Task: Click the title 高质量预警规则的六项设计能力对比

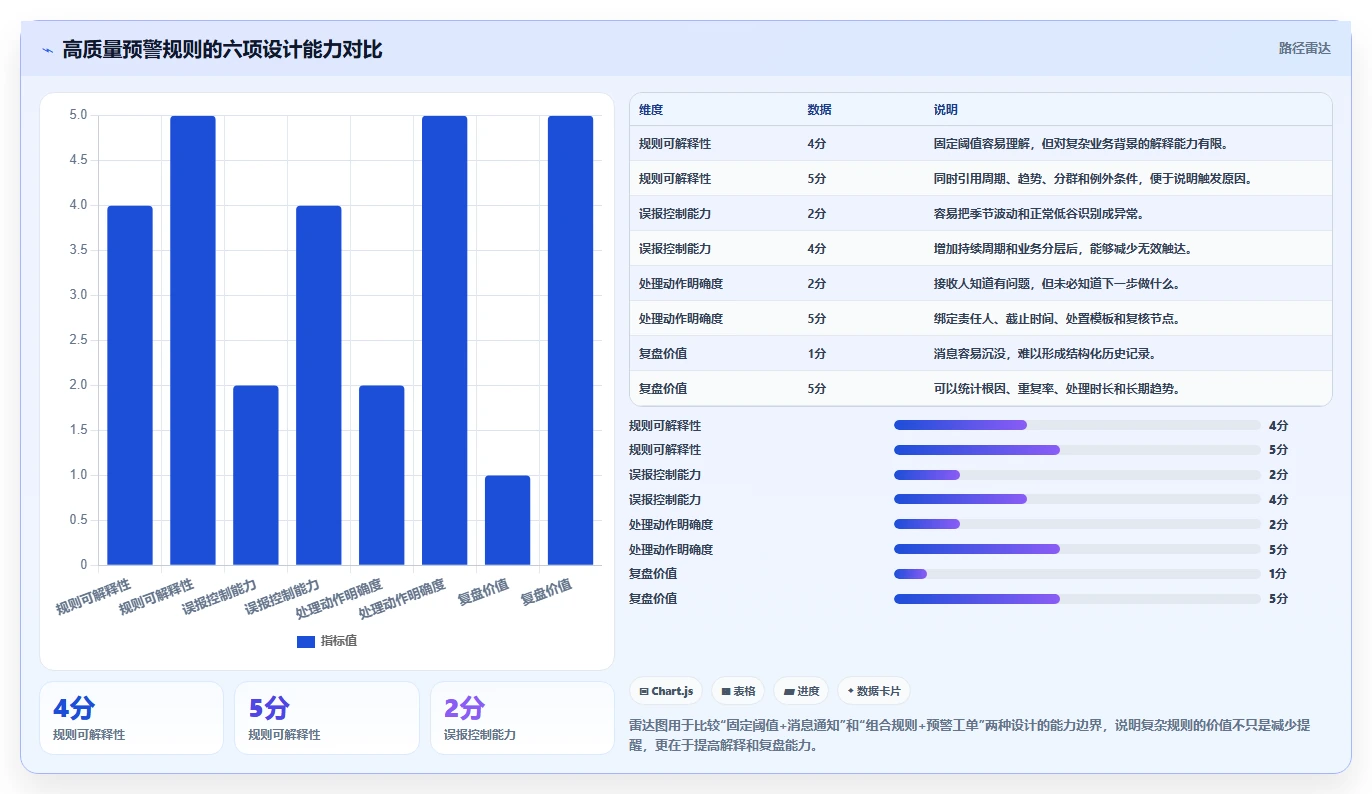Action: point(222,50)
